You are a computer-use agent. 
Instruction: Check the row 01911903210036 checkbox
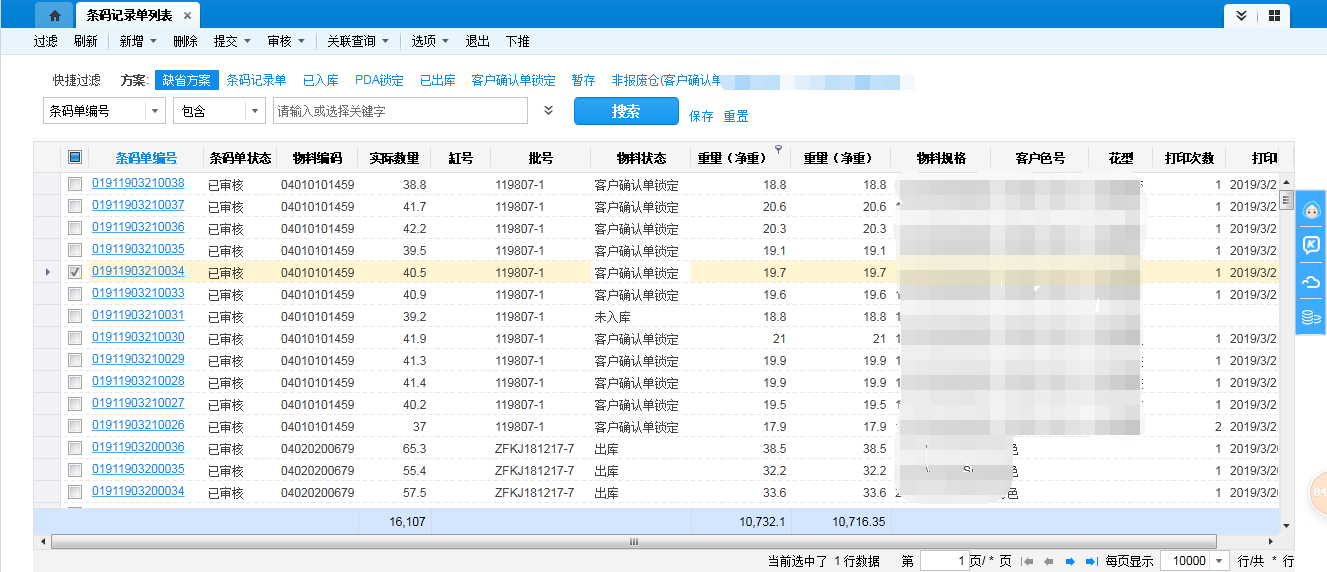(75, 229)
